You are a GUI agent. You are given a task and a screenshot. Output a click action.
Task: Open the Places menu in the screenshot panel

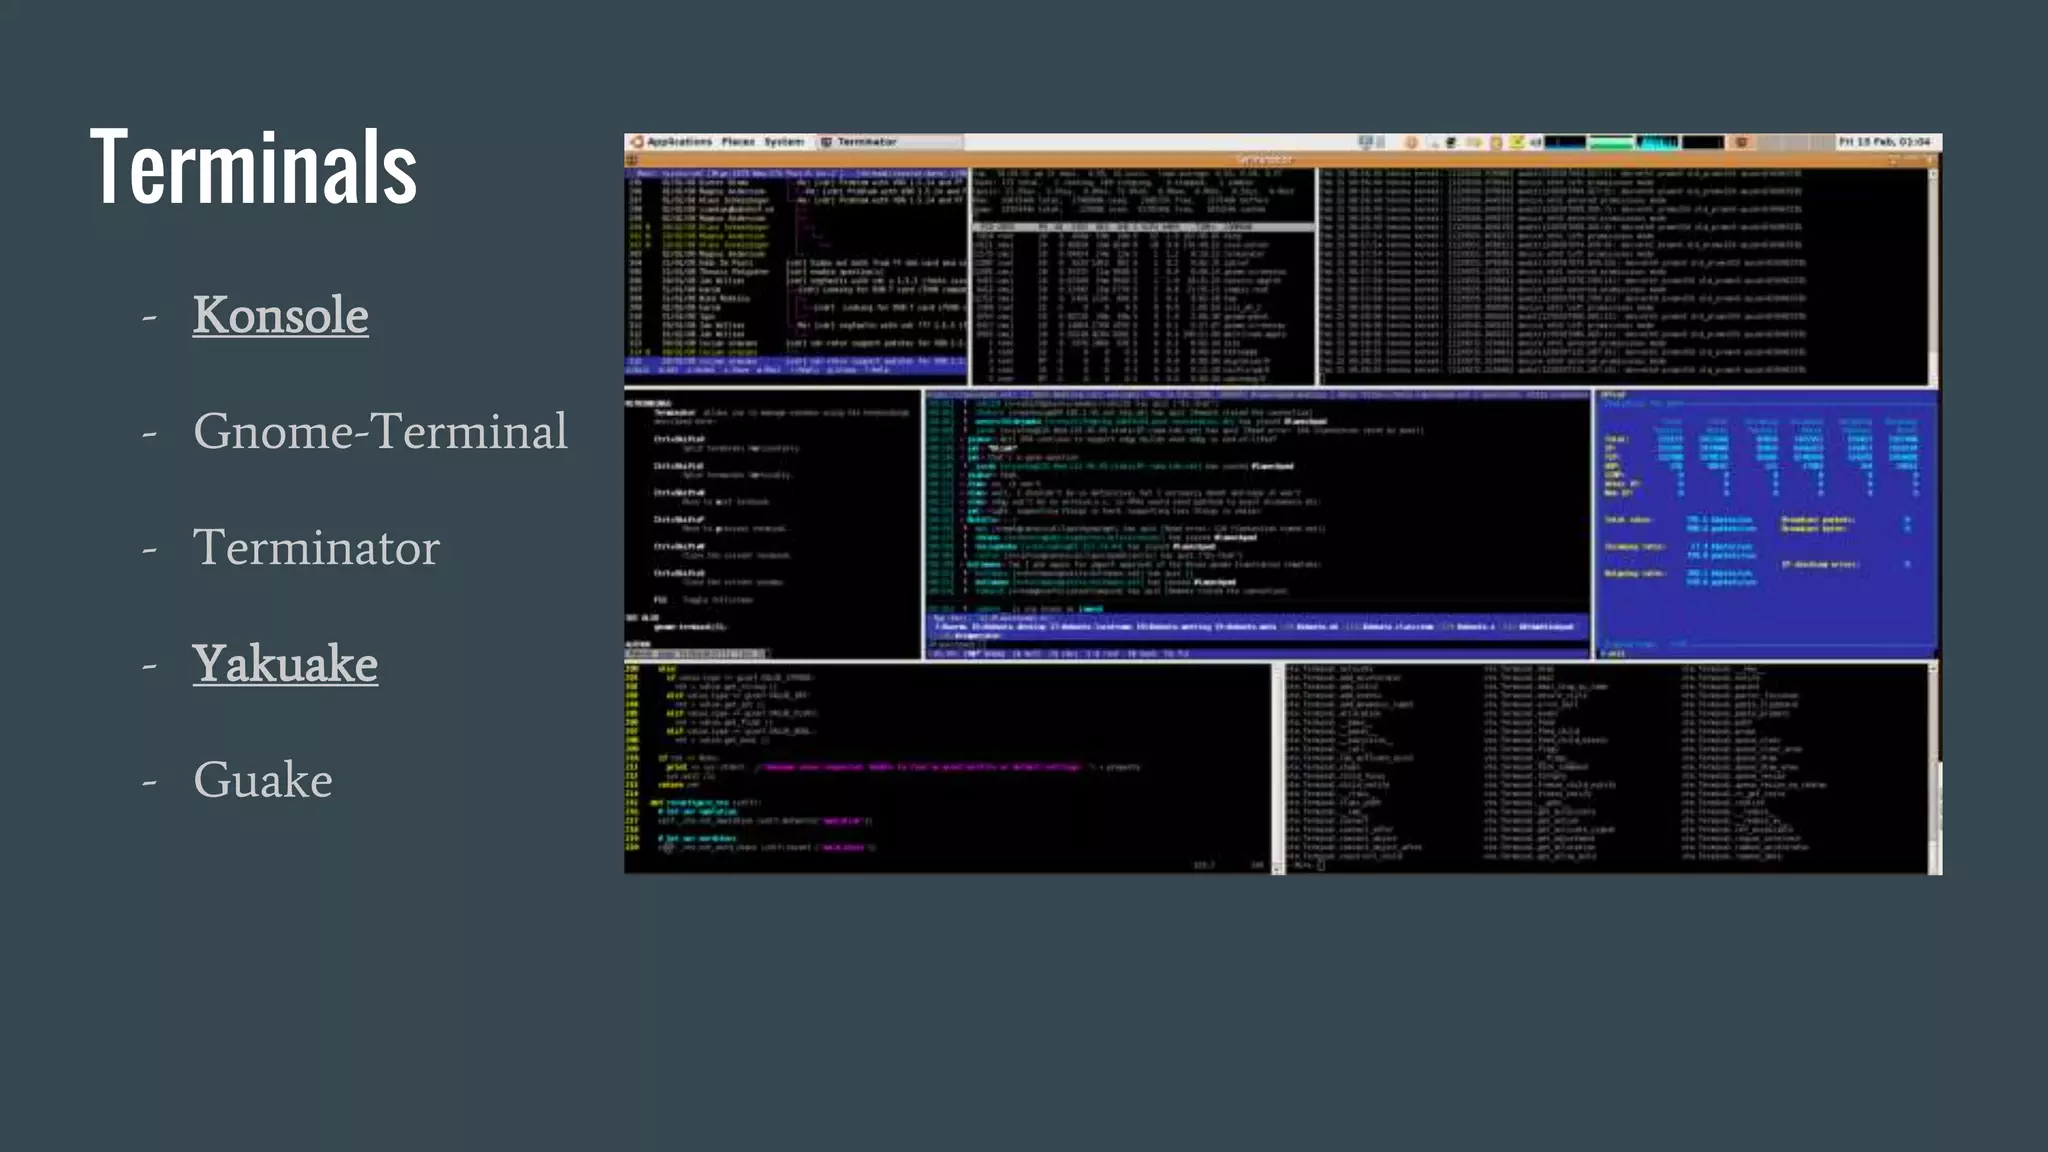pyautogui.click(x=738, y=142)
